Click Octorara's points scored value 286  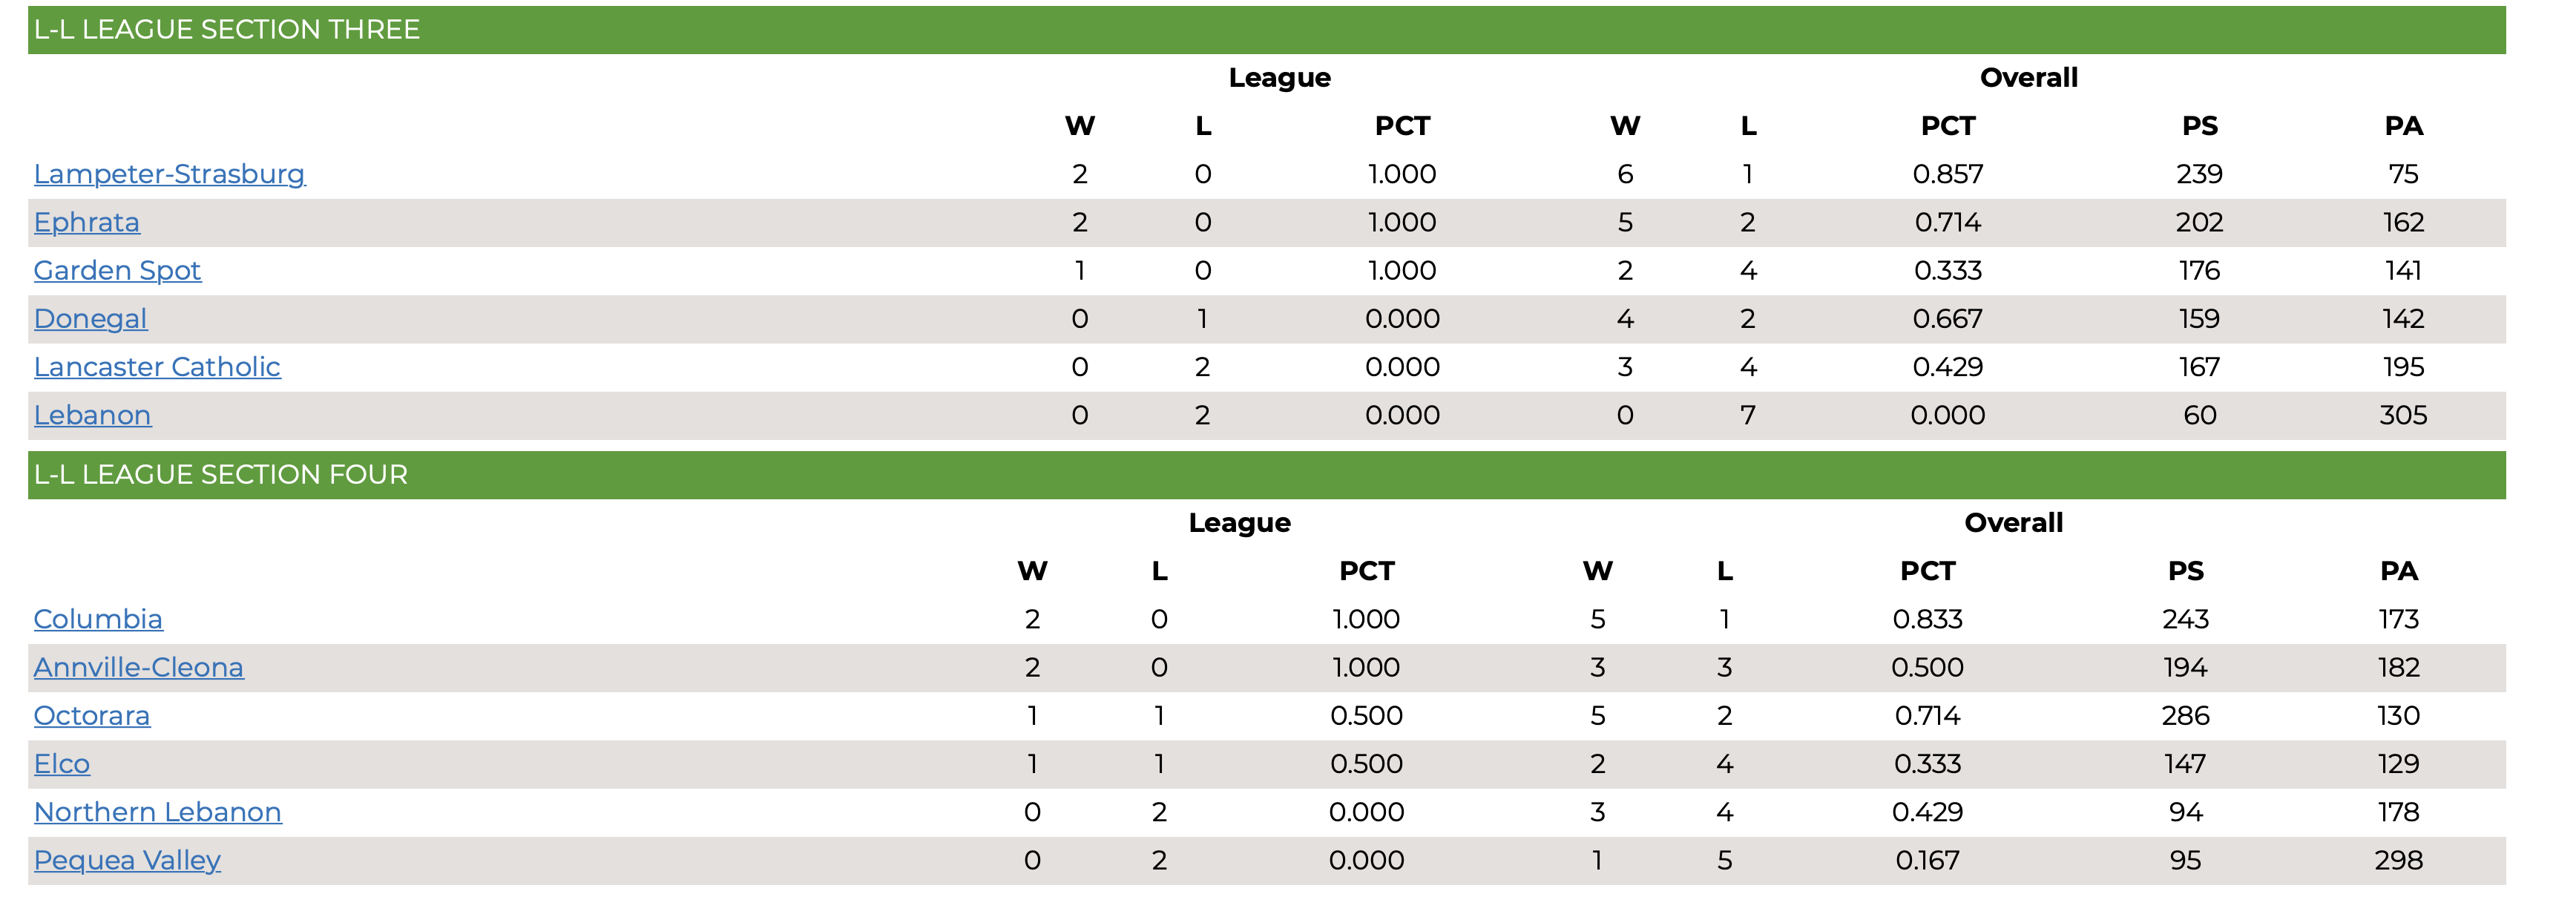pyautogui.click(x=2185, y=716)
